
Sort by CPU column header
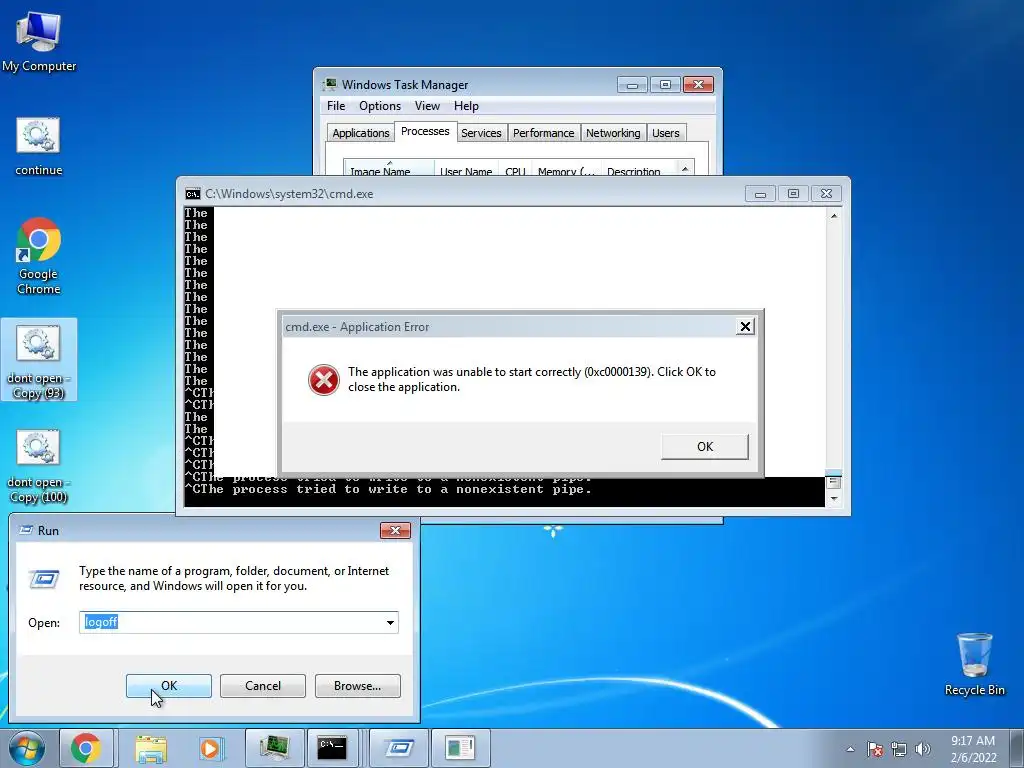click(515, 168)
